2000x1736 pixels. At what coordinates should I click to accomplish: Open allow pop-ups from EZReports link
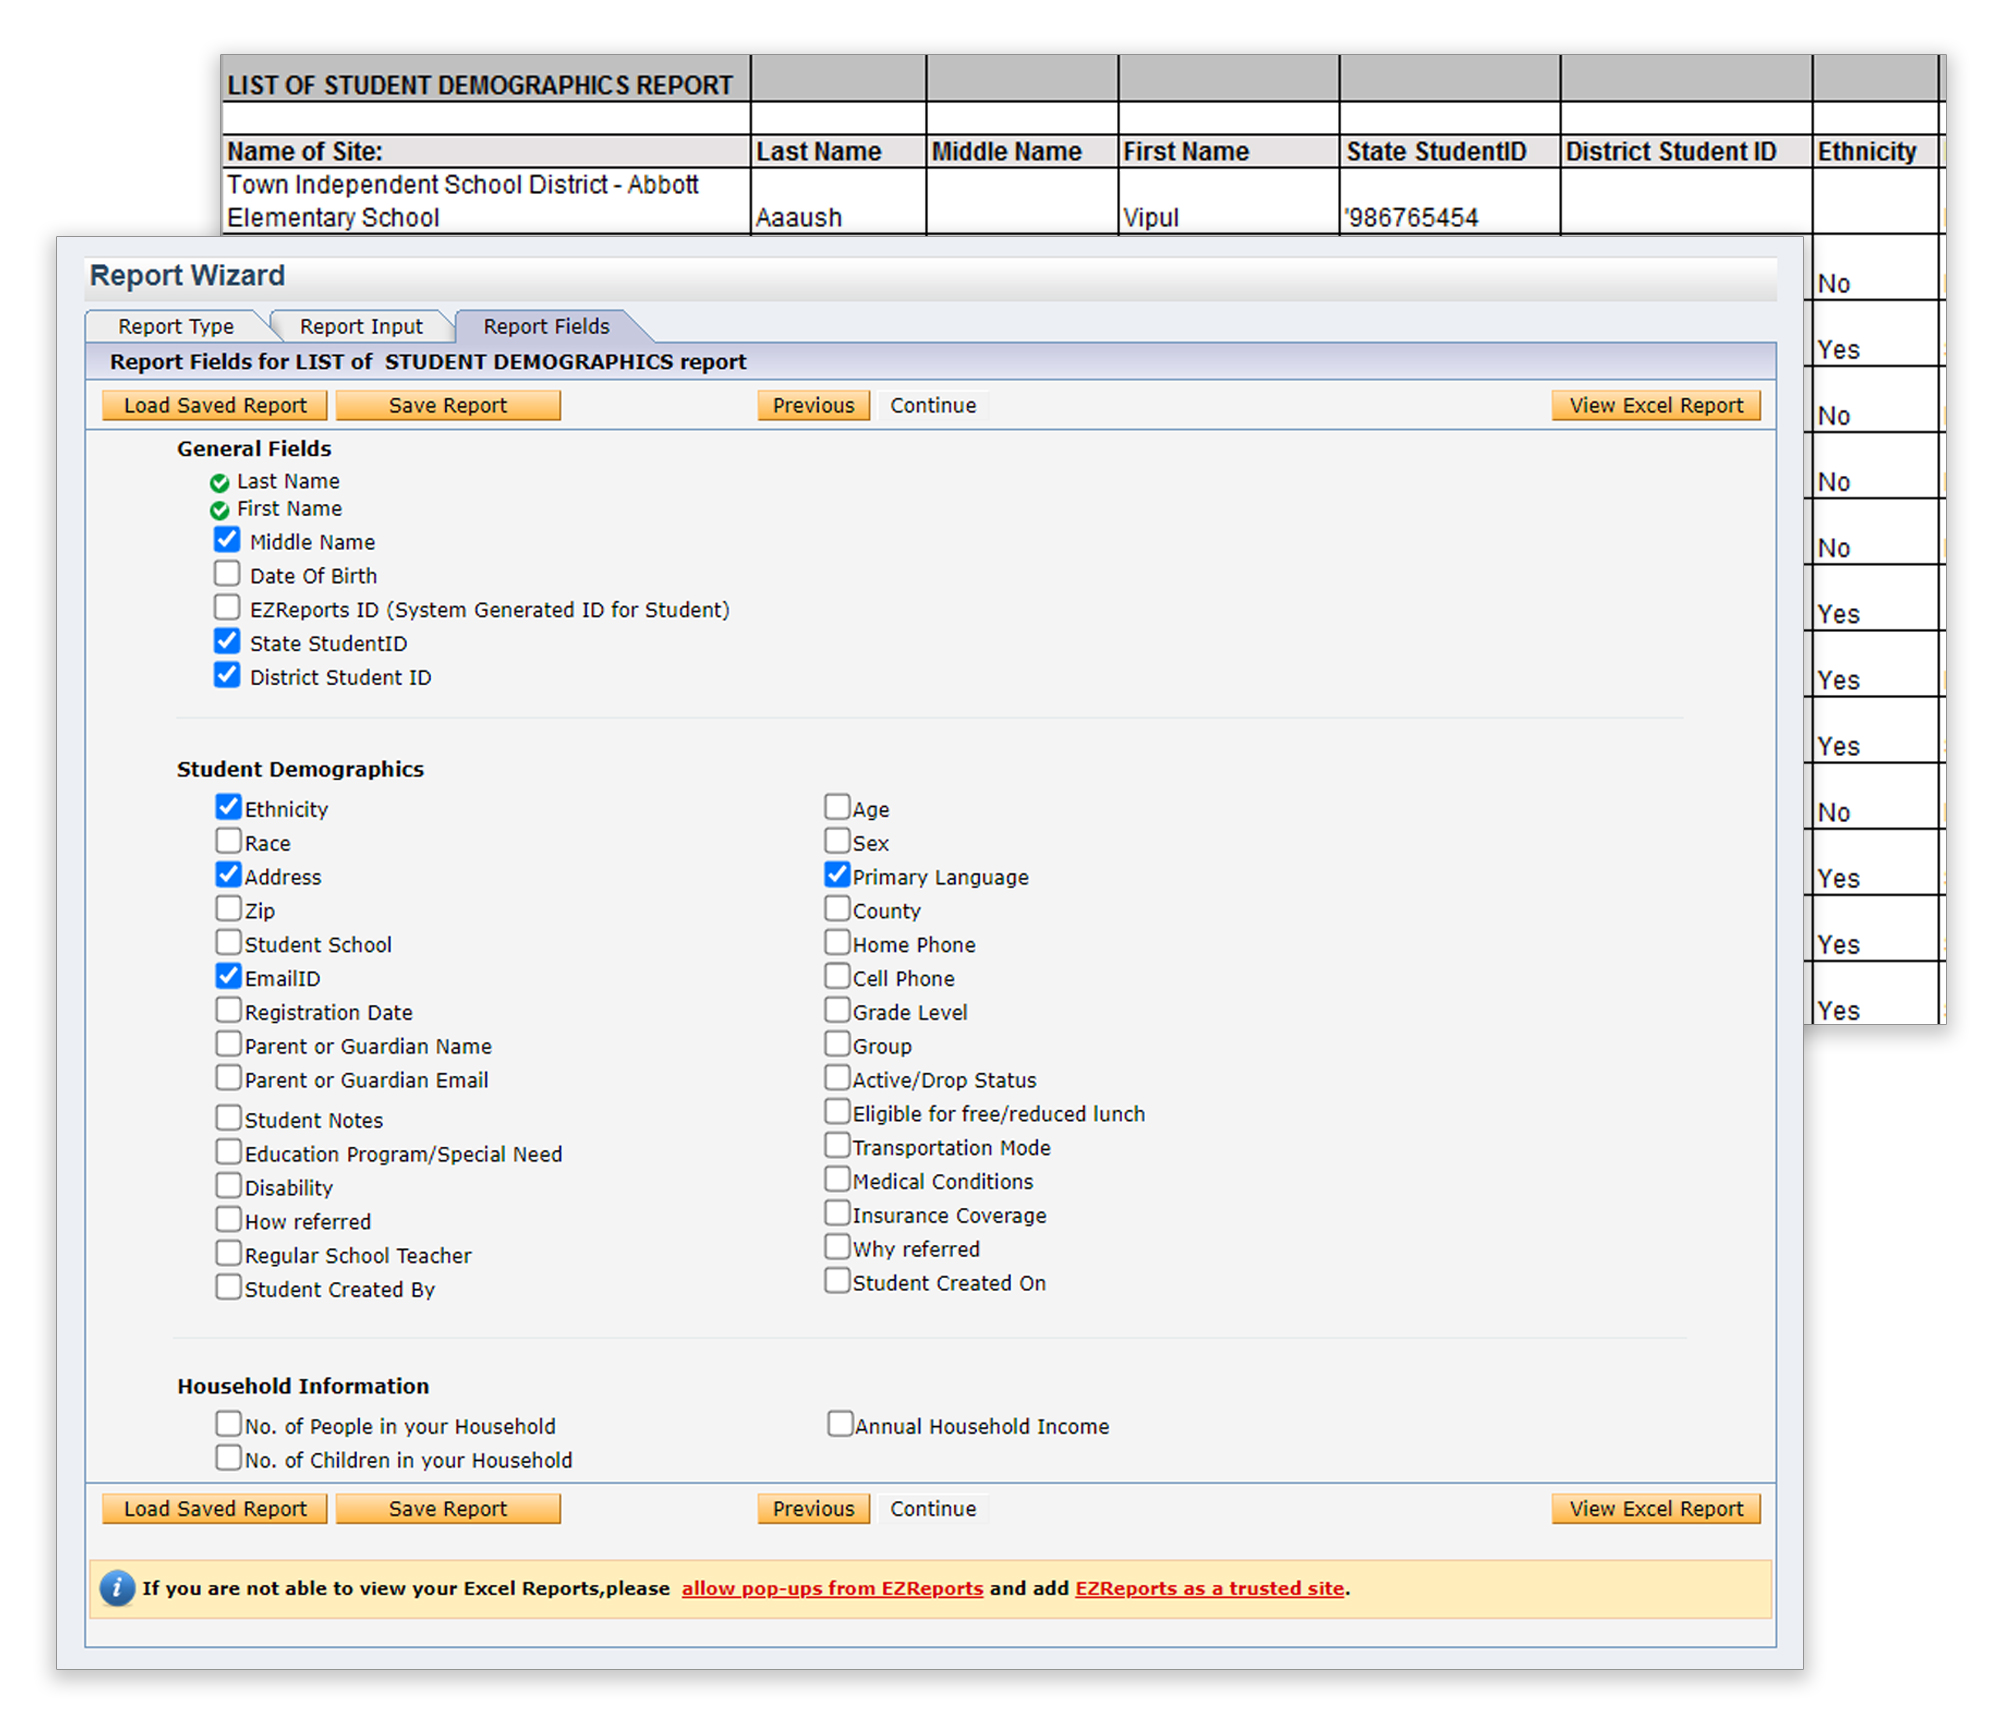(x=832, y=1589)
